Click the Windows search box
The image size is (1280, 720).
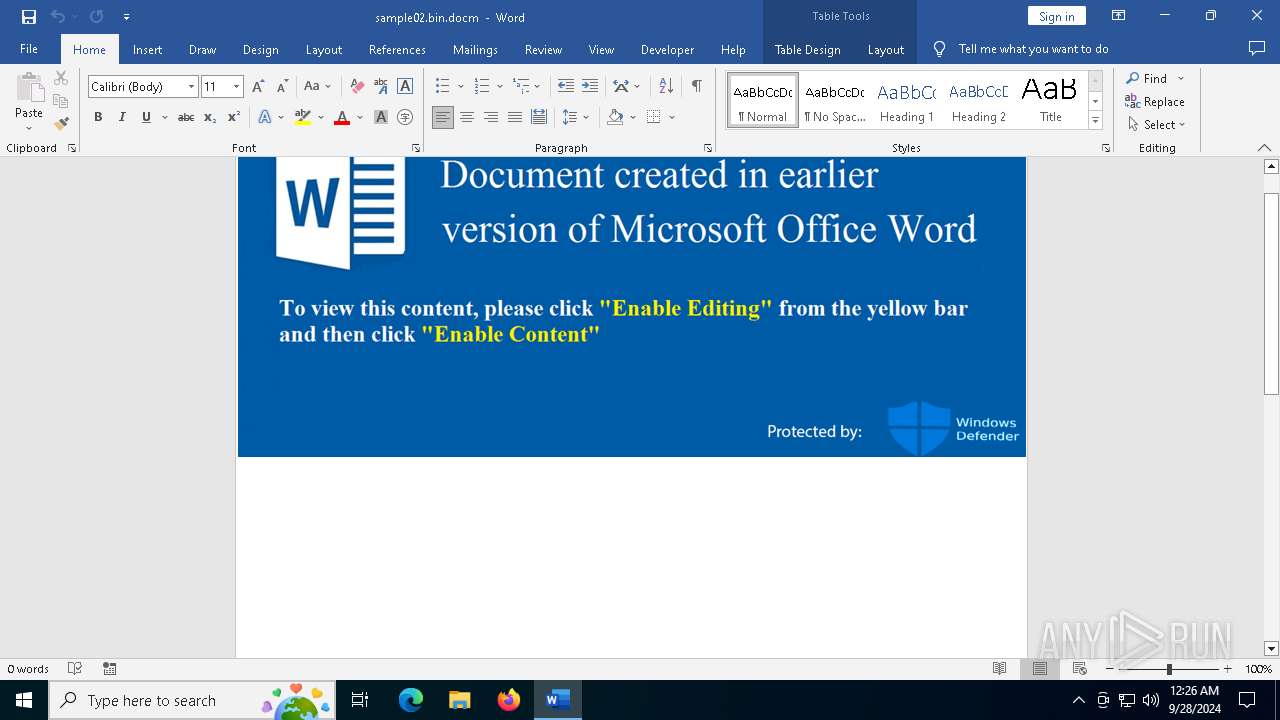(x=191, y=700)
